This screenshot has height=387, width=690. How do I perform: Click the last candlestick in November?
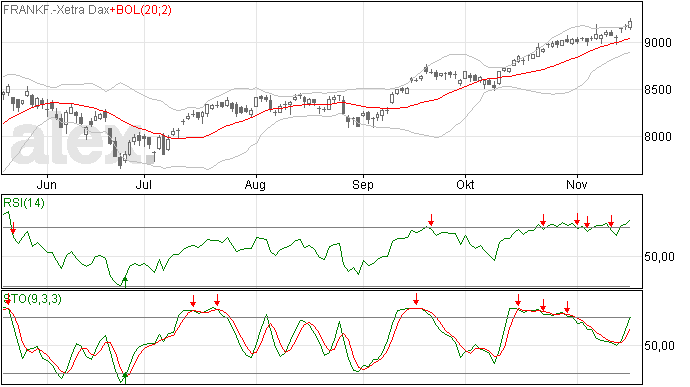click(x=631, y=24)
